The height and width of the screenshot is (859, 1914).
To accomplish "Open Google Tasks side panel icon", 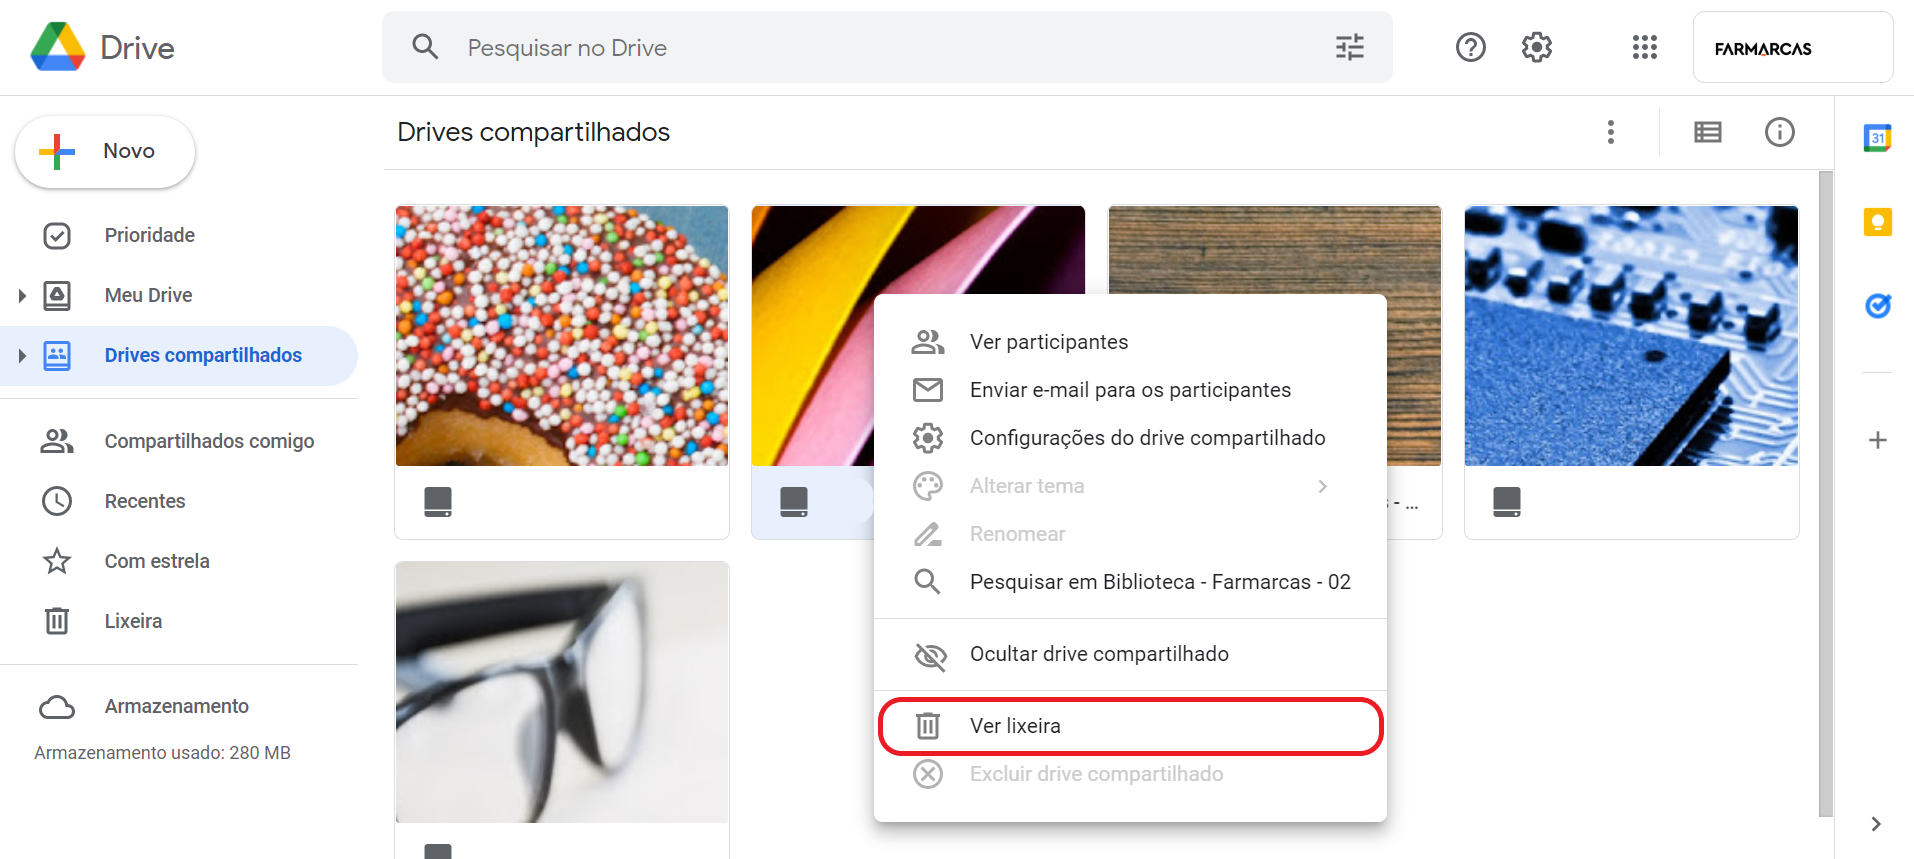I will (1877, 306).
